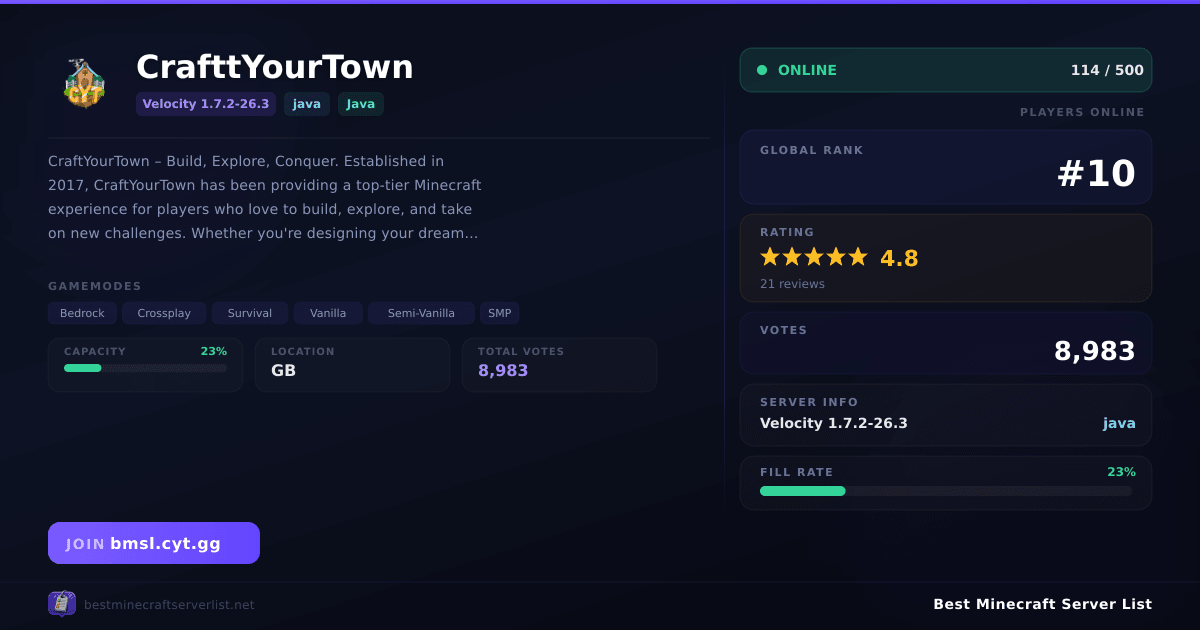Click the Best Minecraft Server List footer text
This screenshot has height=630, width=1200.
tap(1042, 604)
